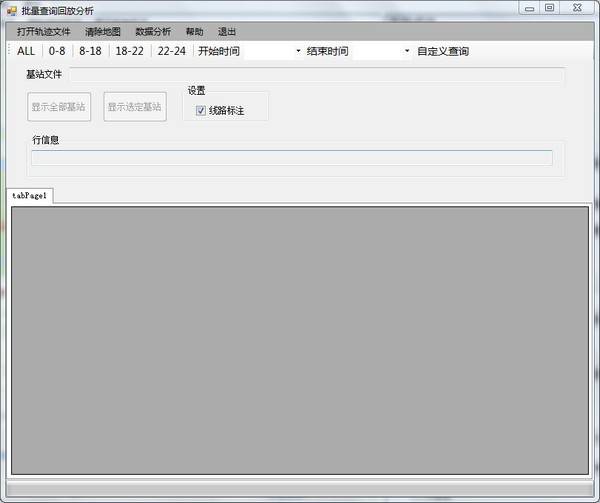Toggle the 线路标注 checkbox

[201, 110]
